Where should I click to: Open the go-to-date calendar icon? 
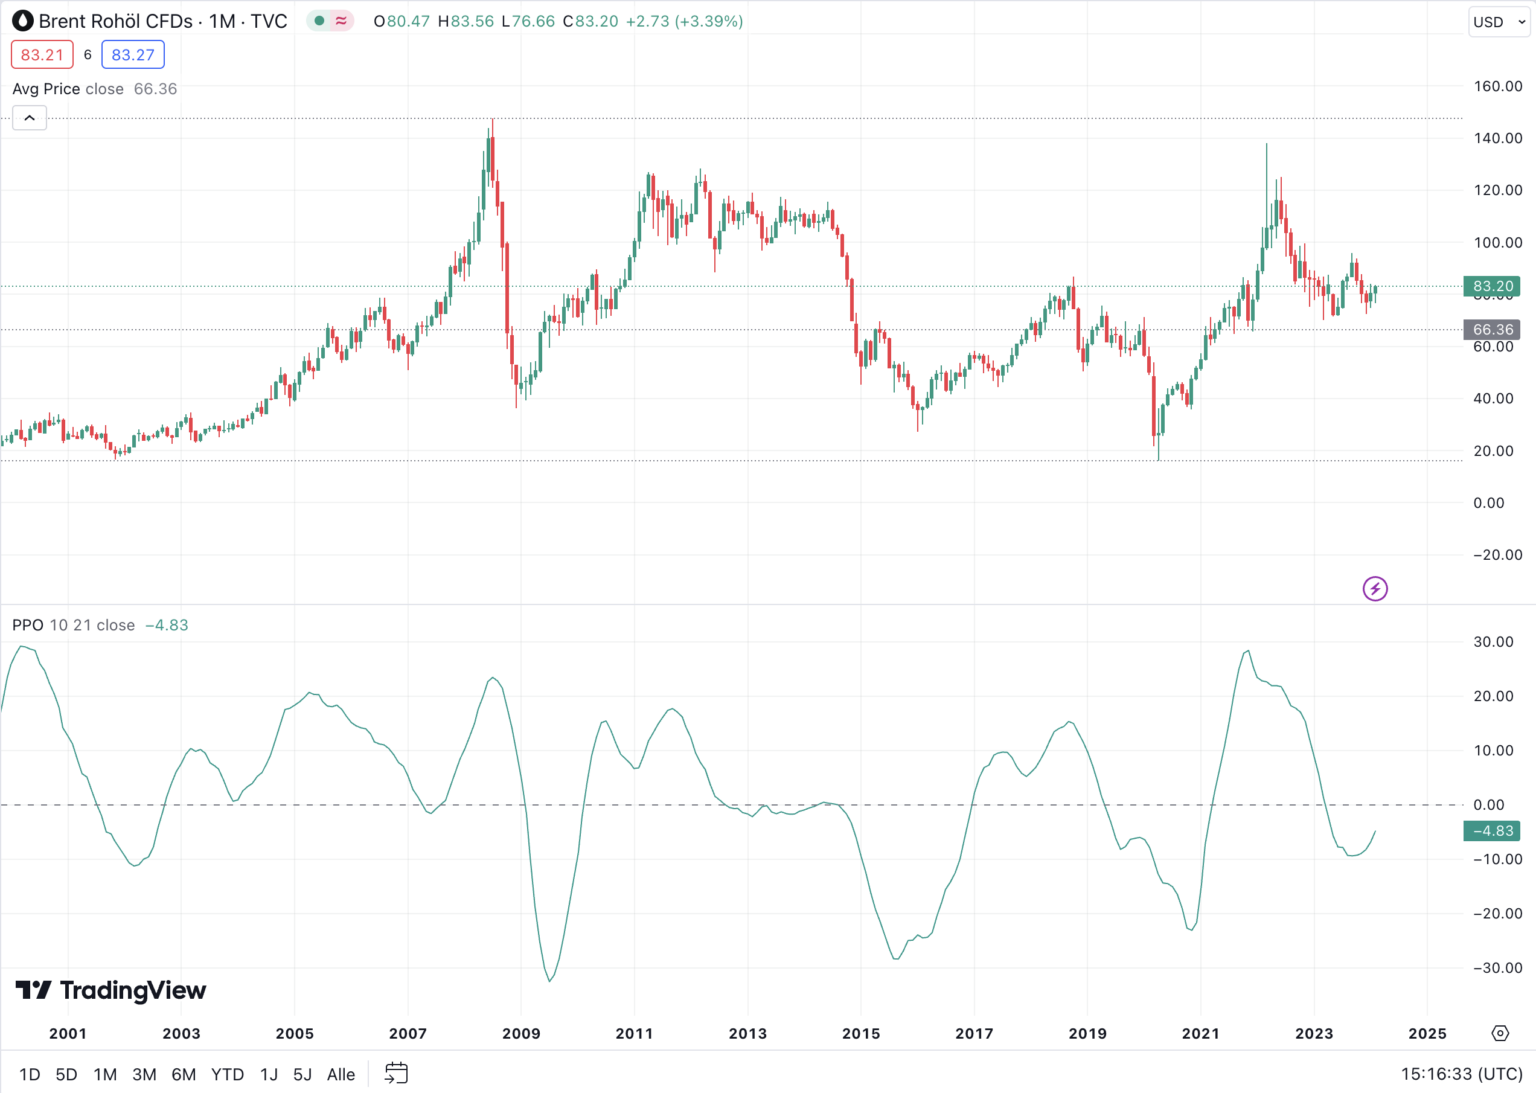396,1073
